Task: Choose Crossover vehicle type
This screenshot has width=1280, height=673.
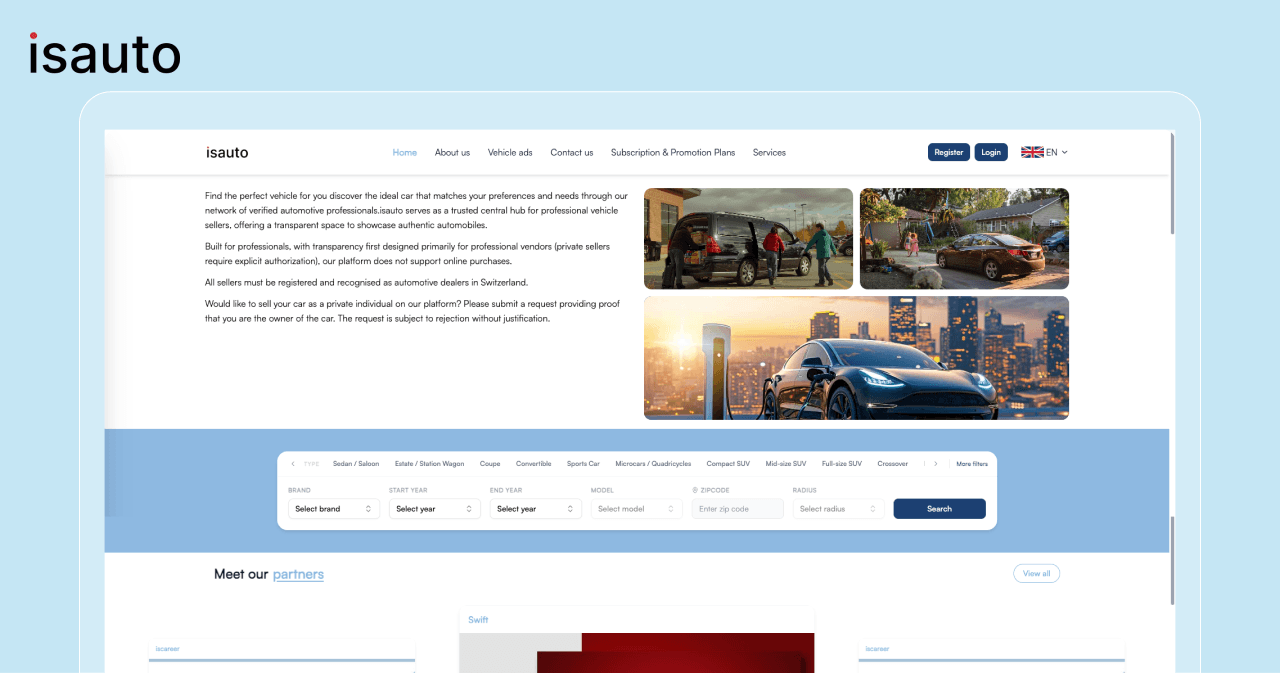Action: pyautogui.click(x=893, y=464)
